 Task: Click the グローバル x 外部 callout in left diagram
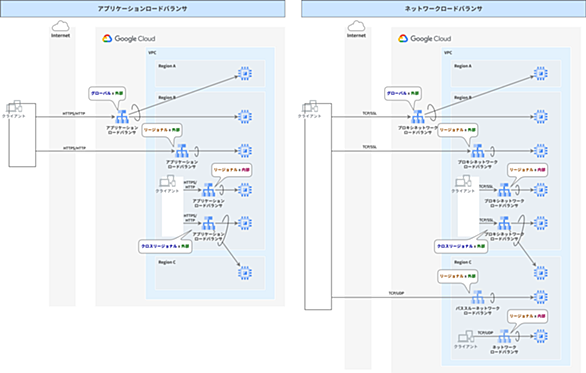coord(107,93)
